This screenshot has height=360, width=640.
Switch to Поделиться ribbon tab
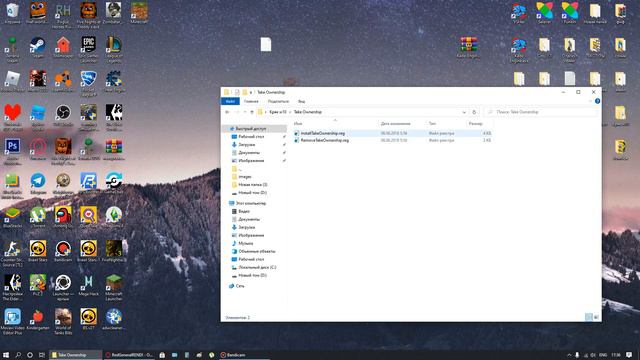point(278,101)
